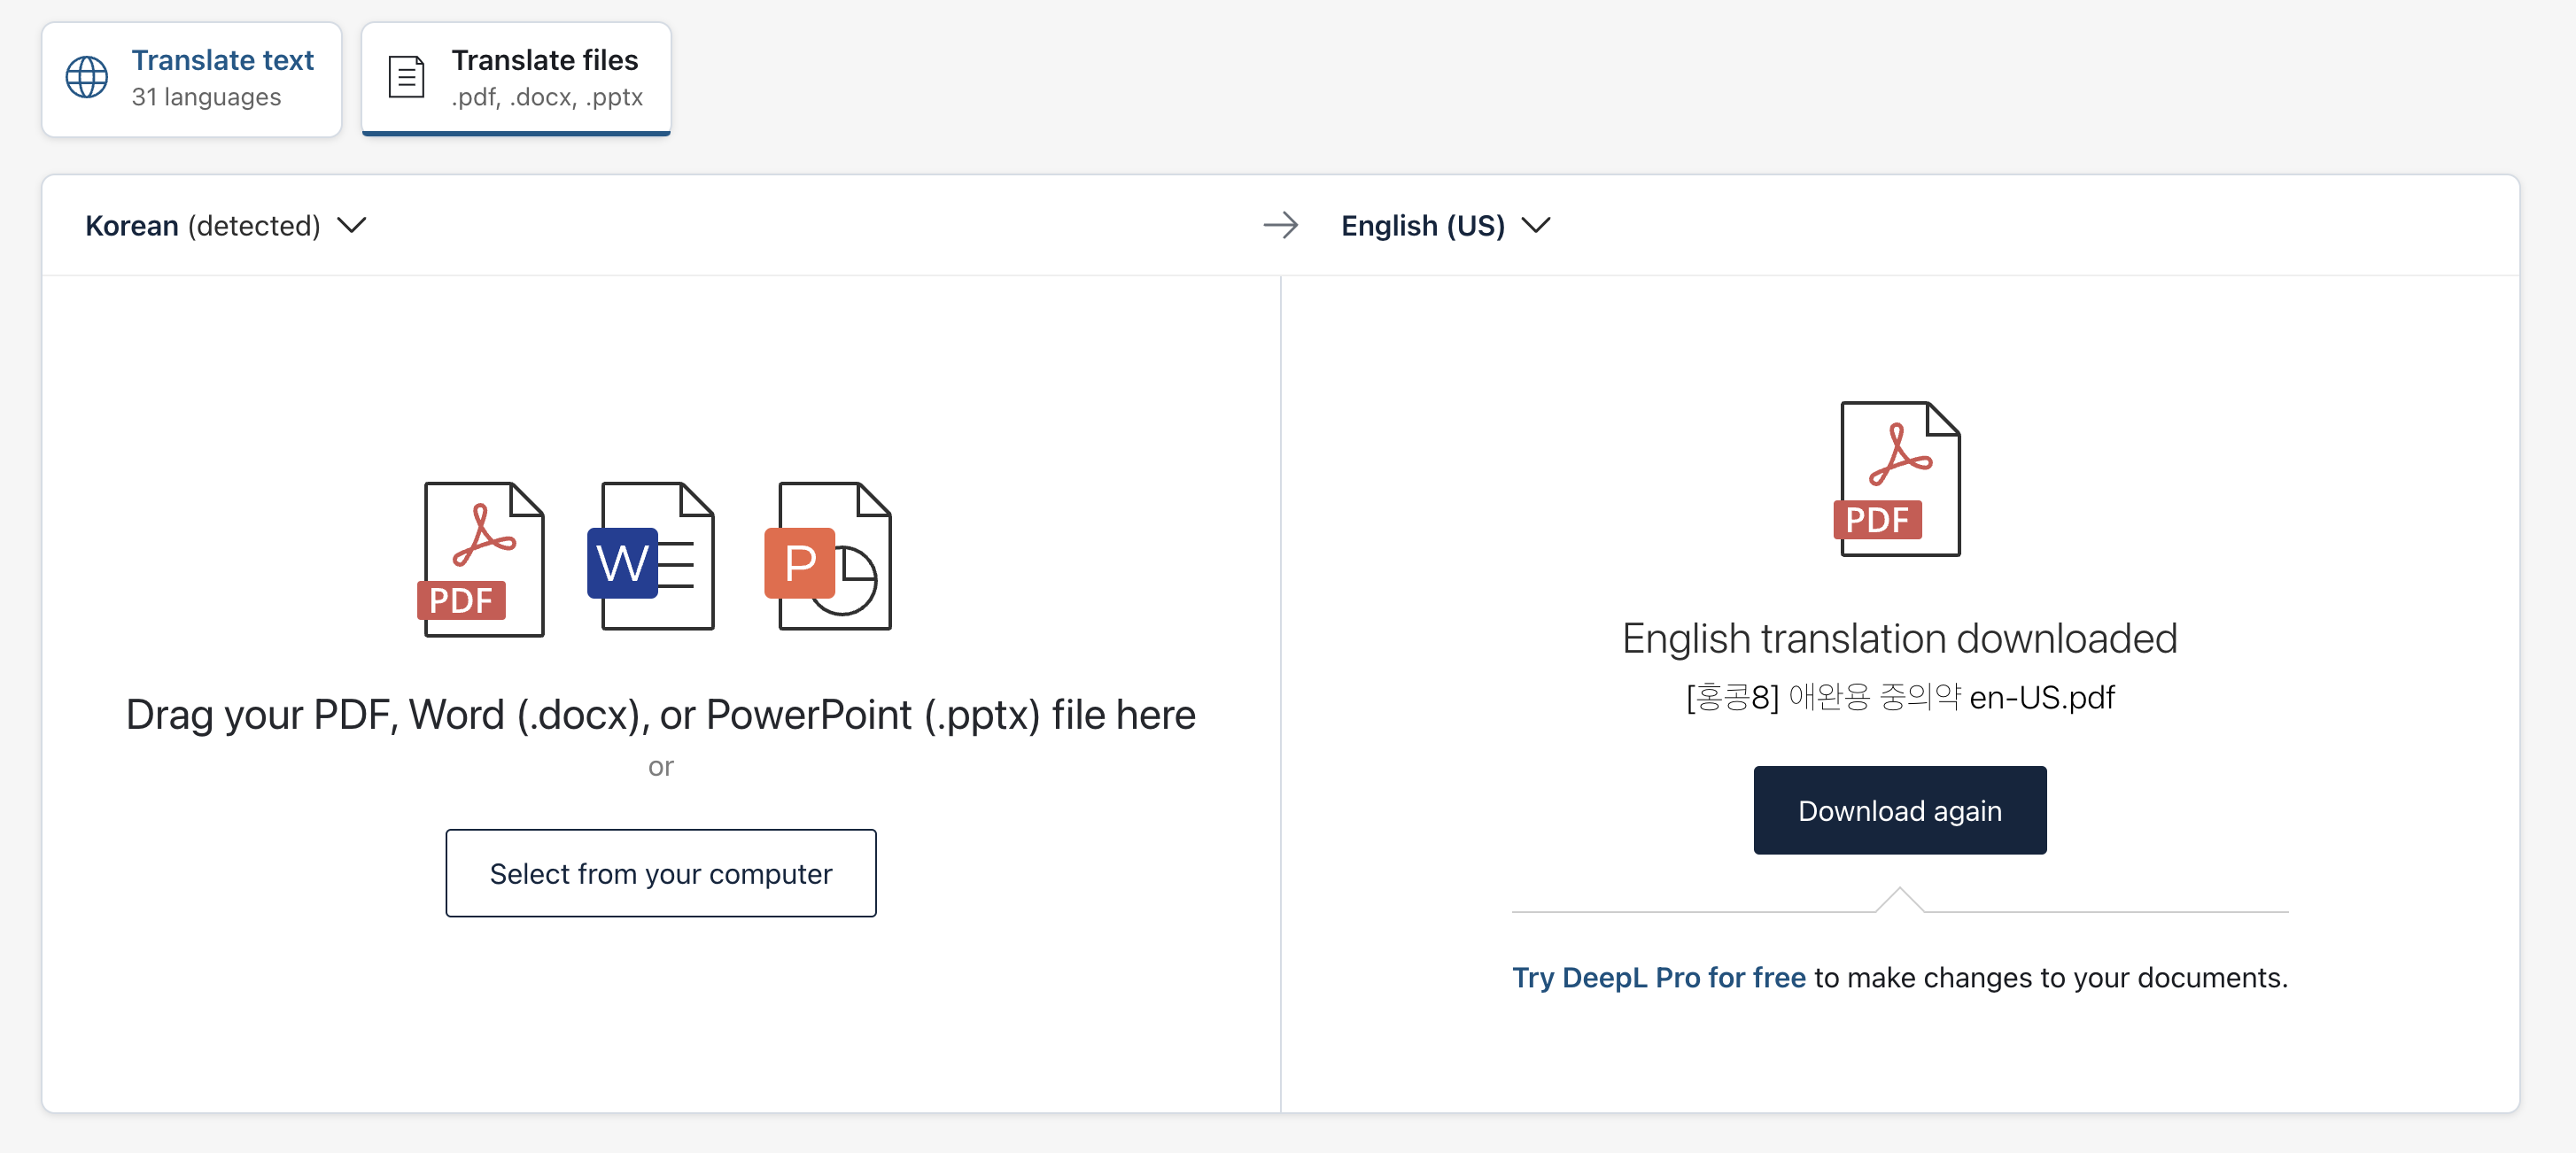The width and height of the screenshot is (2576, 1153).
Task: Click the PDF file icon in upload area
Action: (481, 559)
